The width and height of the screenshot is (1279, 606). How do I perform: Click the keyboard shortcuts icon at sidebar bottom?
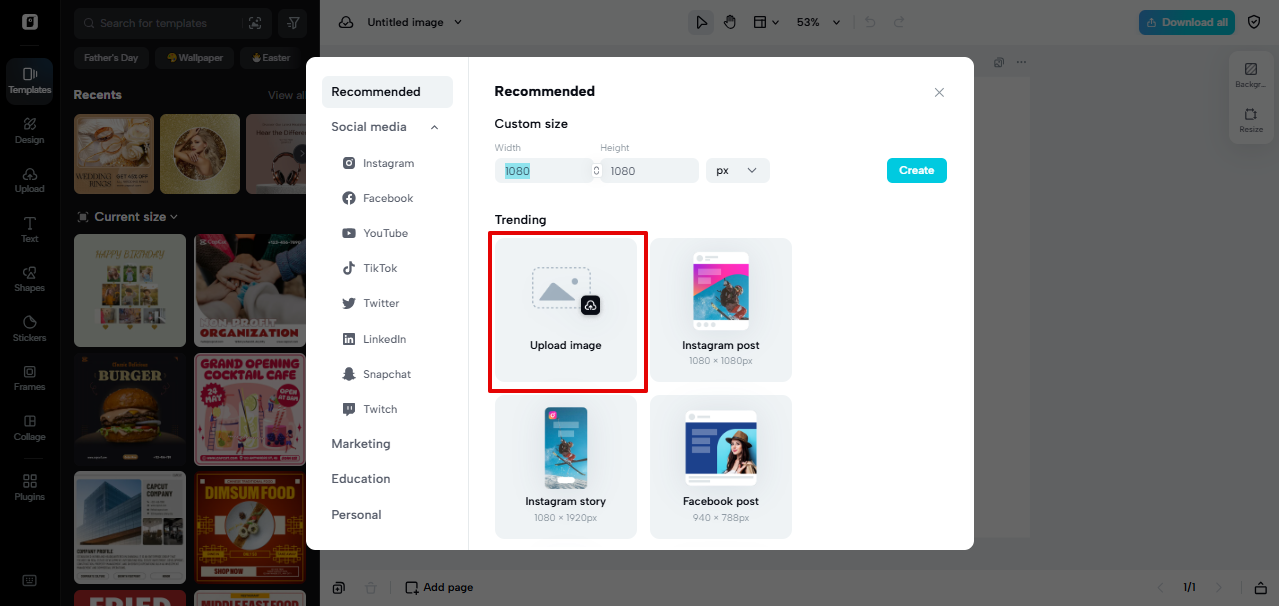tap(30, 581)
